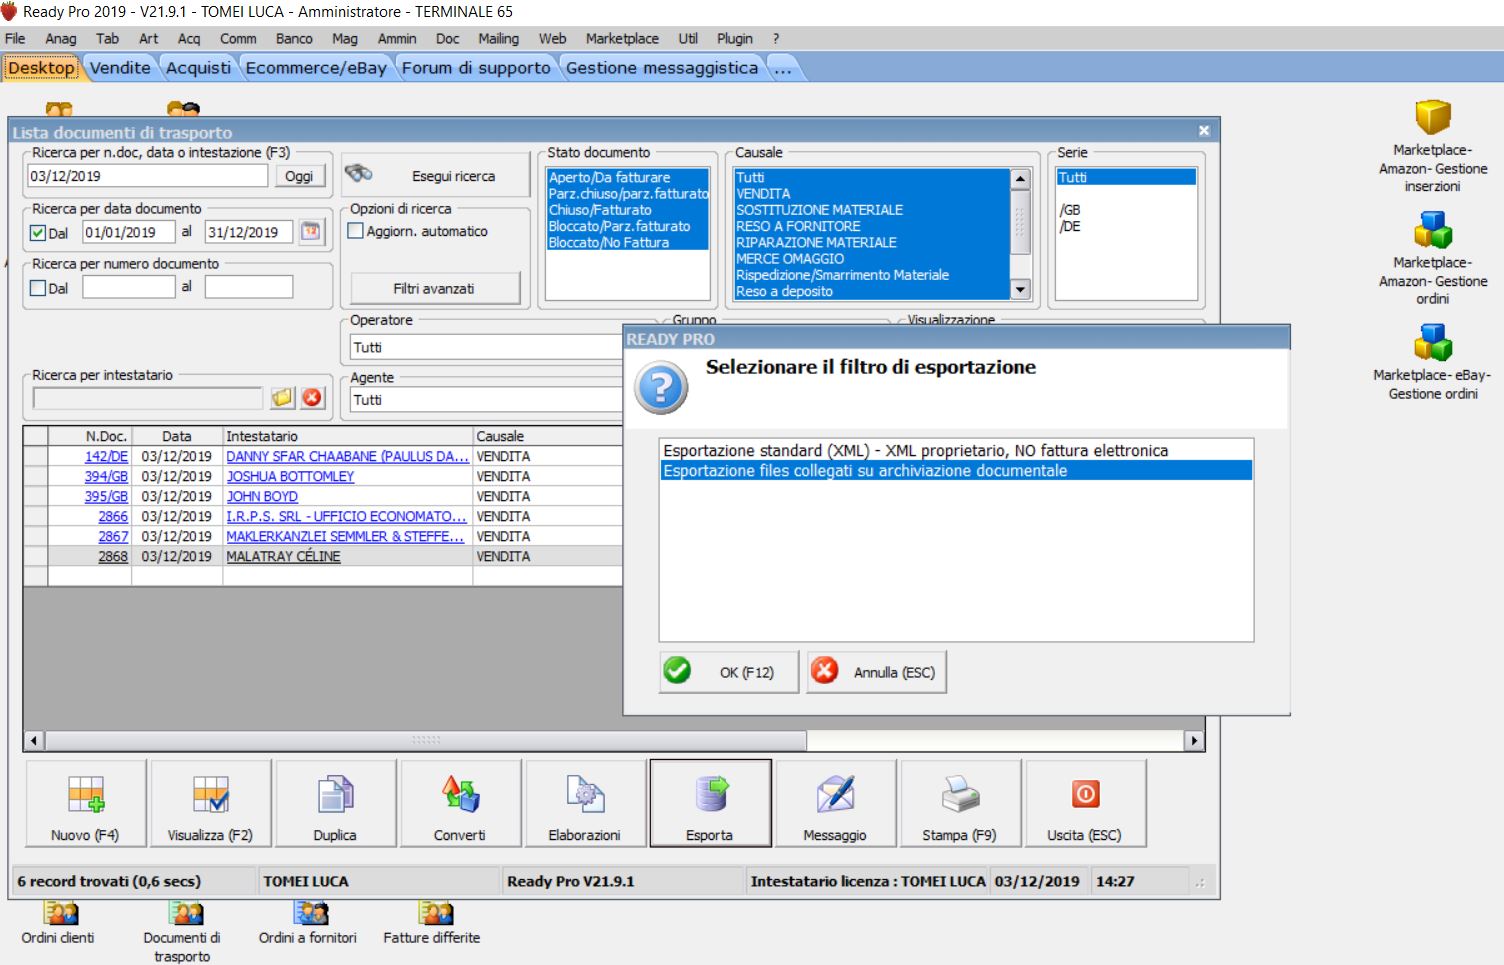The height and width of the screenshot is (965, 1504).
Task: Enable Aggiorn. automatico checkbox
Action: [x=355, y=231]
